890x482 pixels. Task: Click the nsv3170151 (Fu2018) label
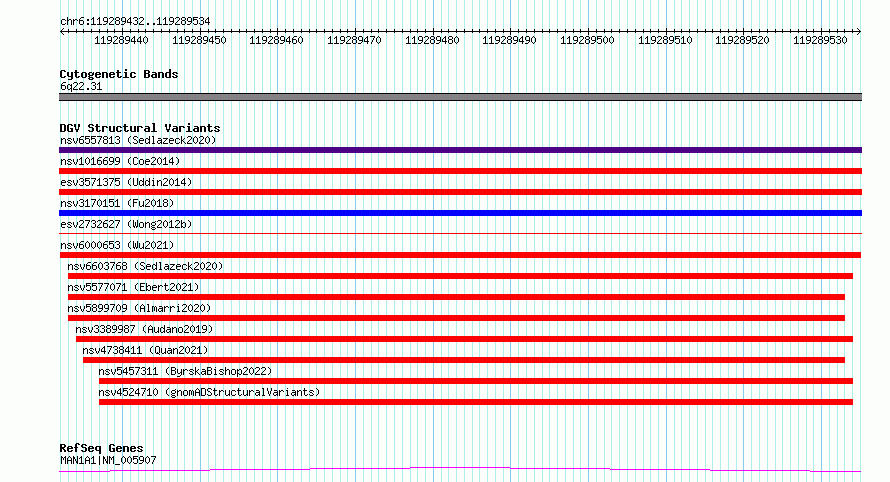(117, 203)
